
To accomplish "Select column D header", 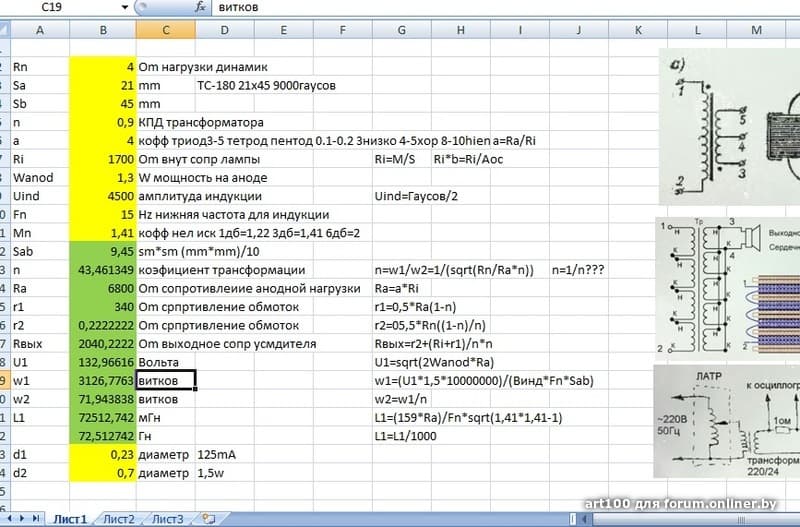I will click(x=224, y=30).
